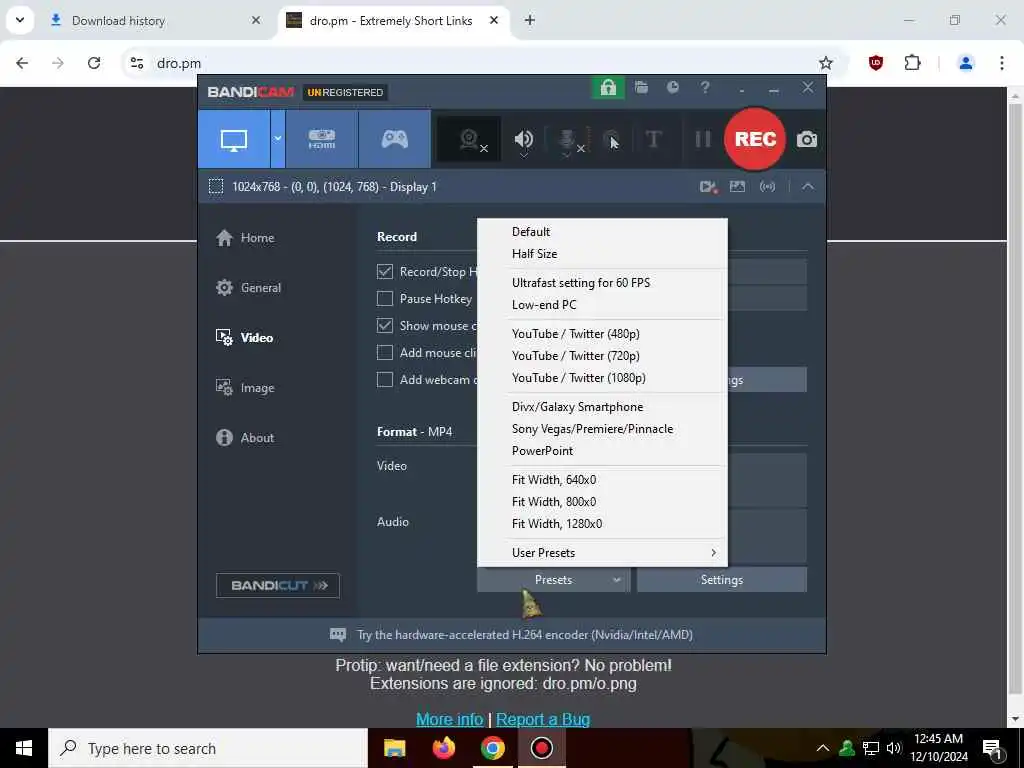This screenshot has width=1024, height=768.
Task: Click the Bandicut promotion button
Action: pos(278,585)
